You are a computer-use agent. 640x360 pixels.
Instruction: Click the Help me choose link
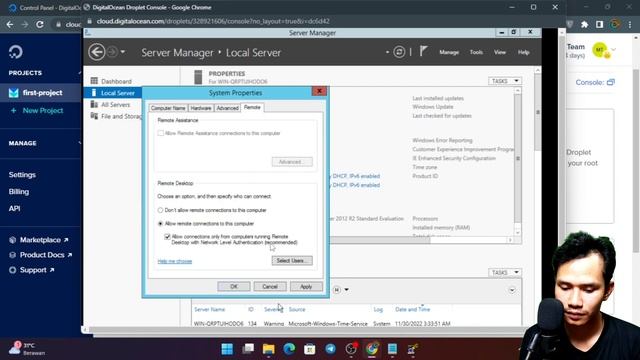[x=175, y=261]
